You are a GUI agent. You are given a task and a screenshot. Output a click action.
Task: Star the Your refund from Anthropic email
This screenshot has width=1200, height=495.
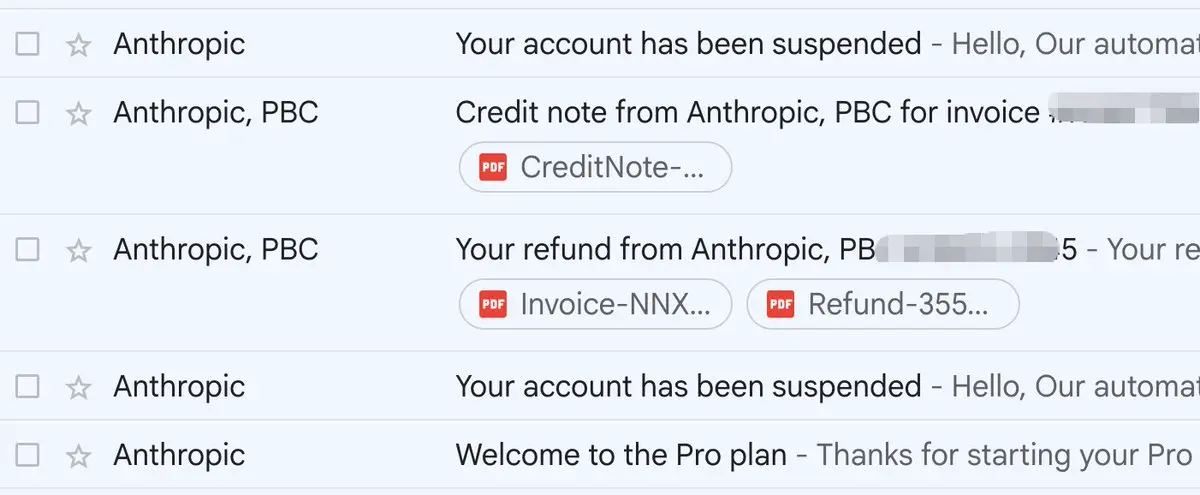pos(78,250)
